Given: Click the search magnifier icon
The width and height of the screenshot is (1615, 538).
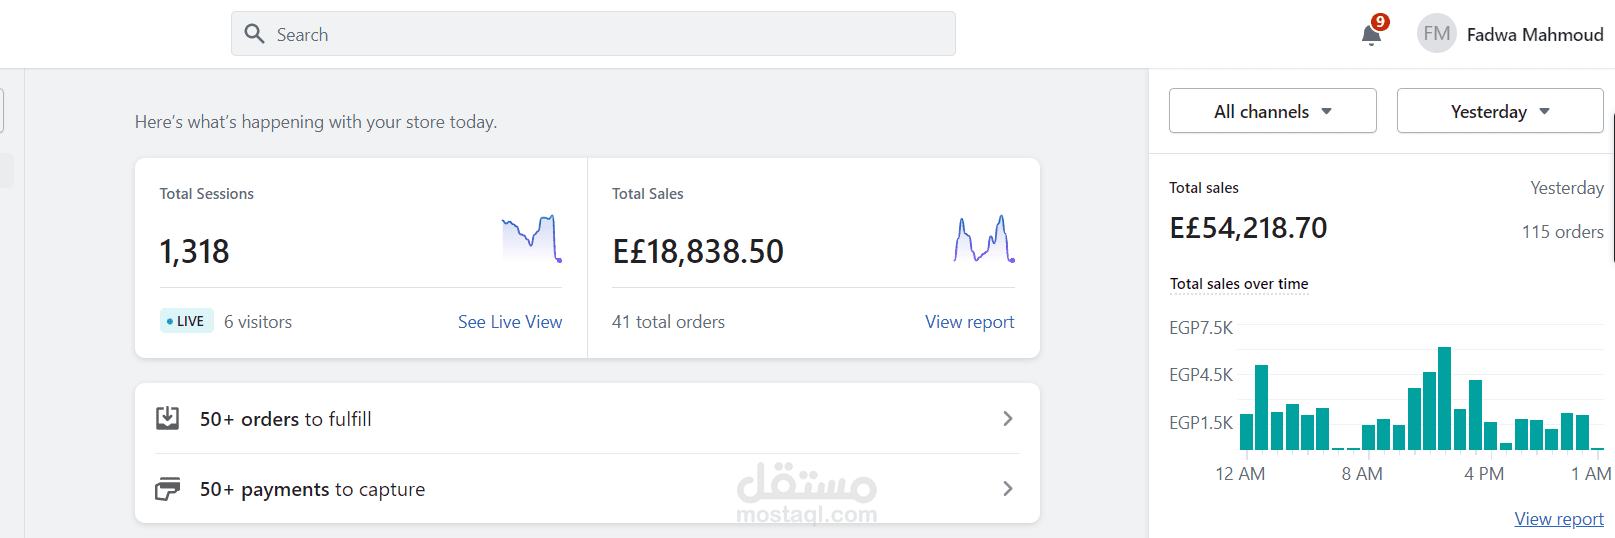Looking at the screenshot, I should point(255,34).
